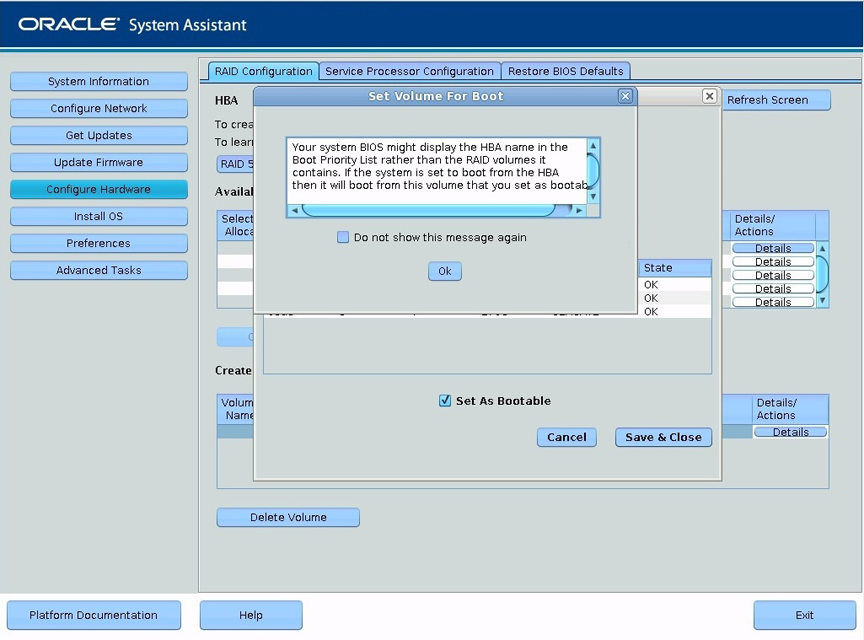The height and width of the screenshot is (640, 864).
Task: Click message box right scroll arrow
Action: click(579, 211)
